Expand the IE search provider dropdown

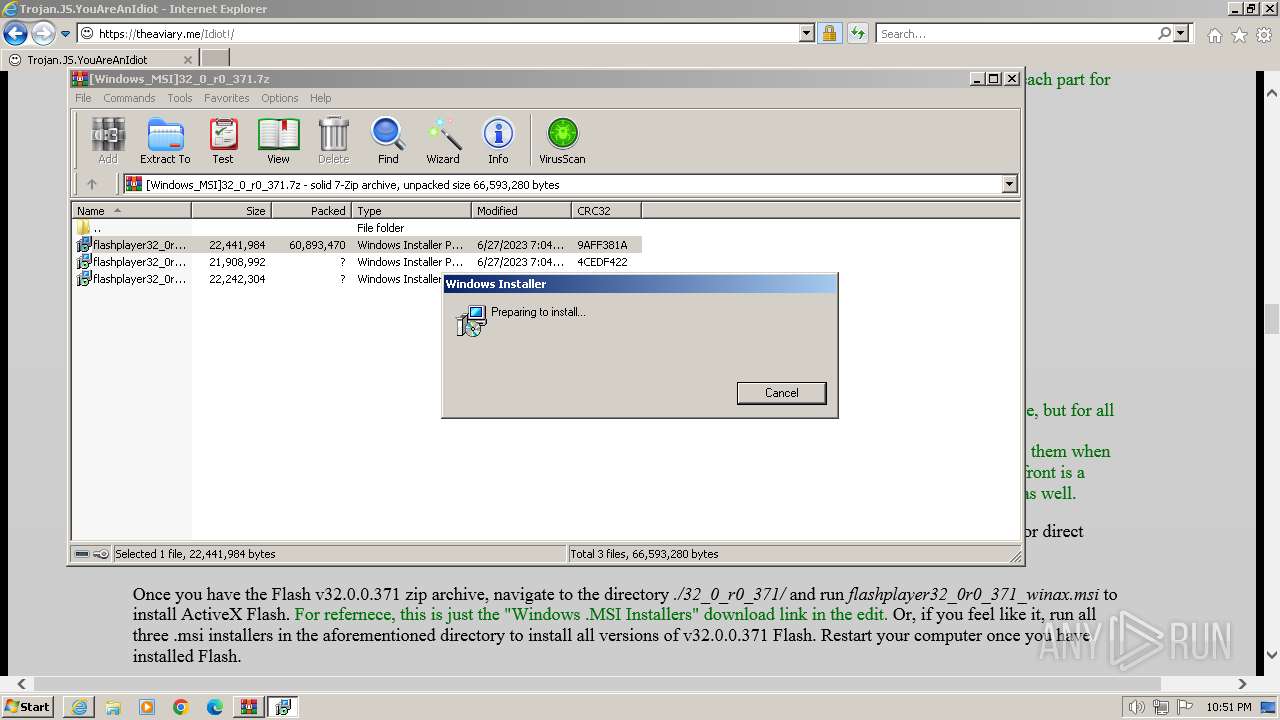pos(1181,34)
